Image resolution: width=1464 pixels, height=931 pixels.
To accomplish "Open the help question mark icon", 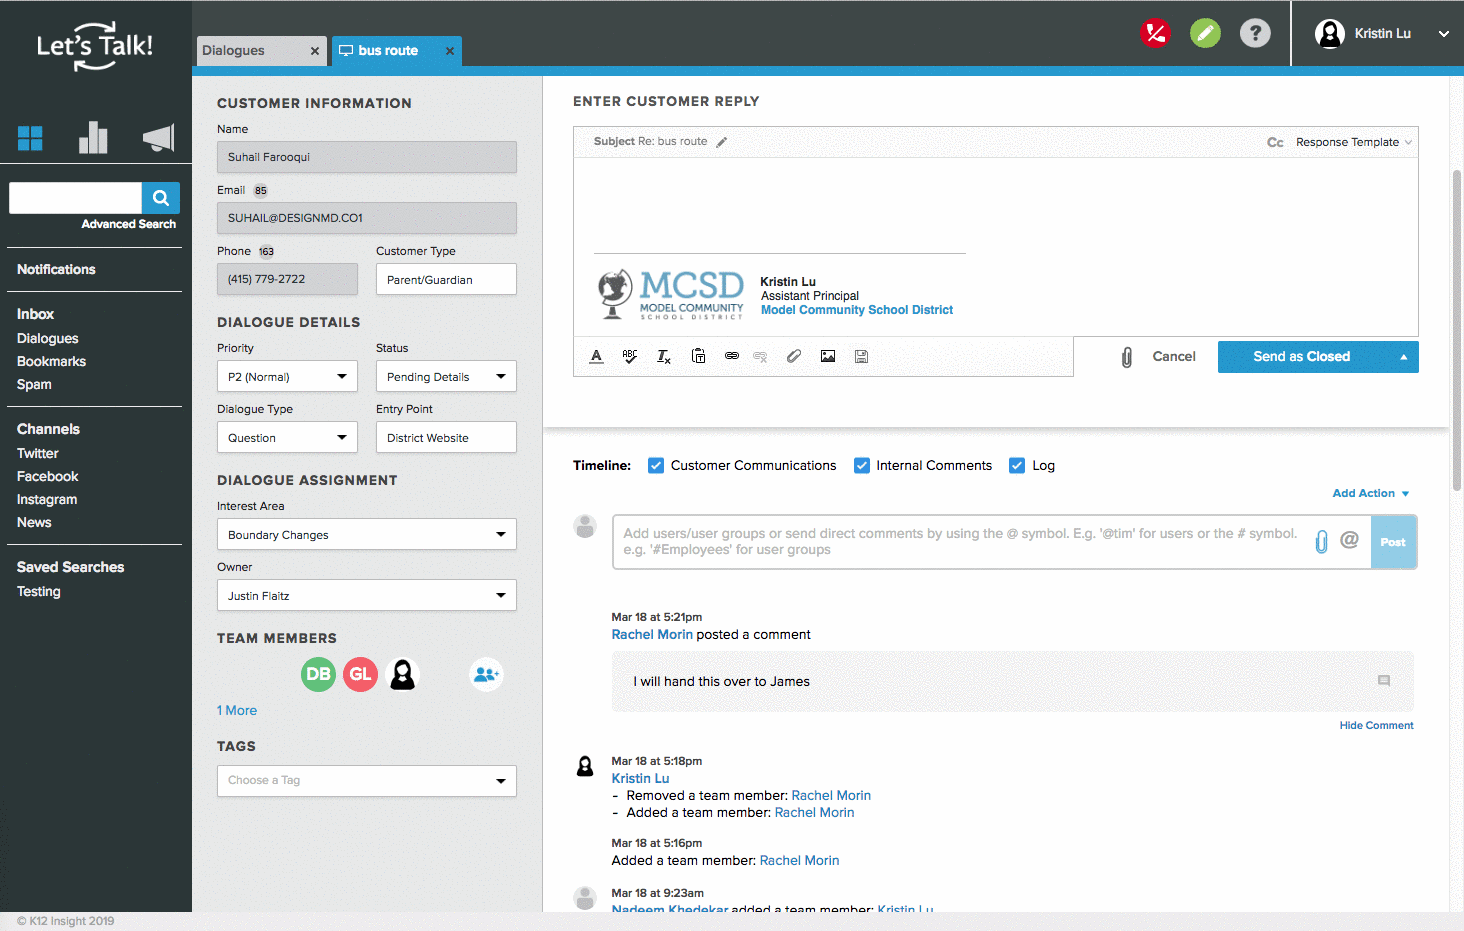I will click(x=1255, y=33).
